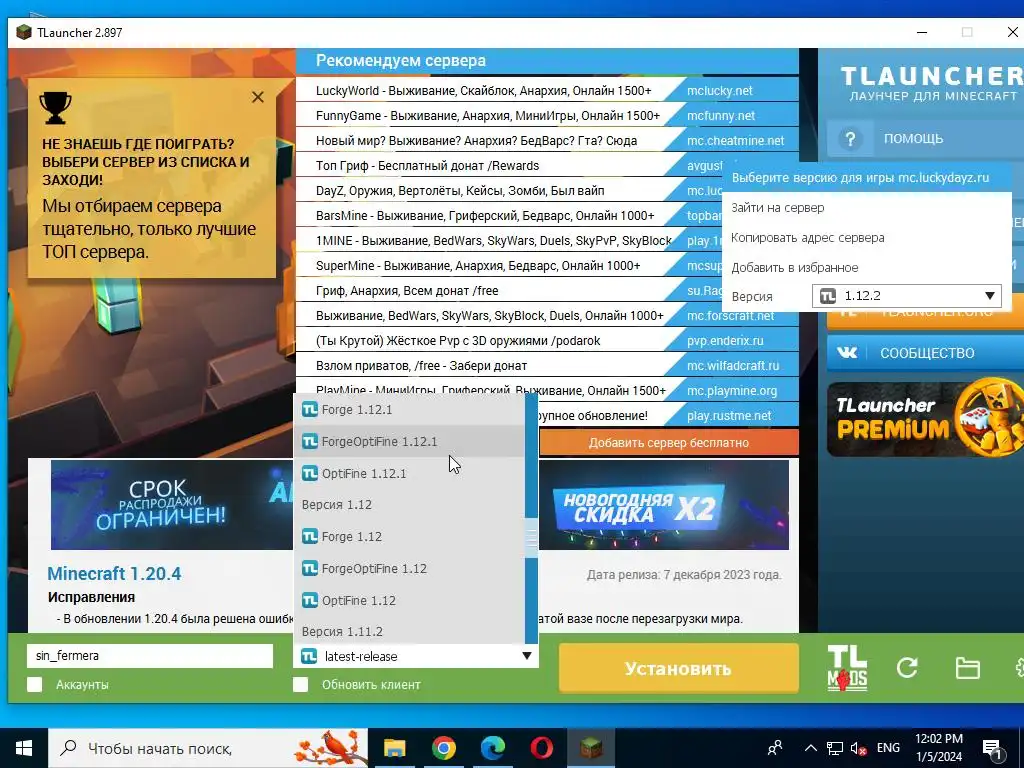Click mcfunny.net server address
The height and width of the screenshot is (768, 1024).
tap(721, 116)
